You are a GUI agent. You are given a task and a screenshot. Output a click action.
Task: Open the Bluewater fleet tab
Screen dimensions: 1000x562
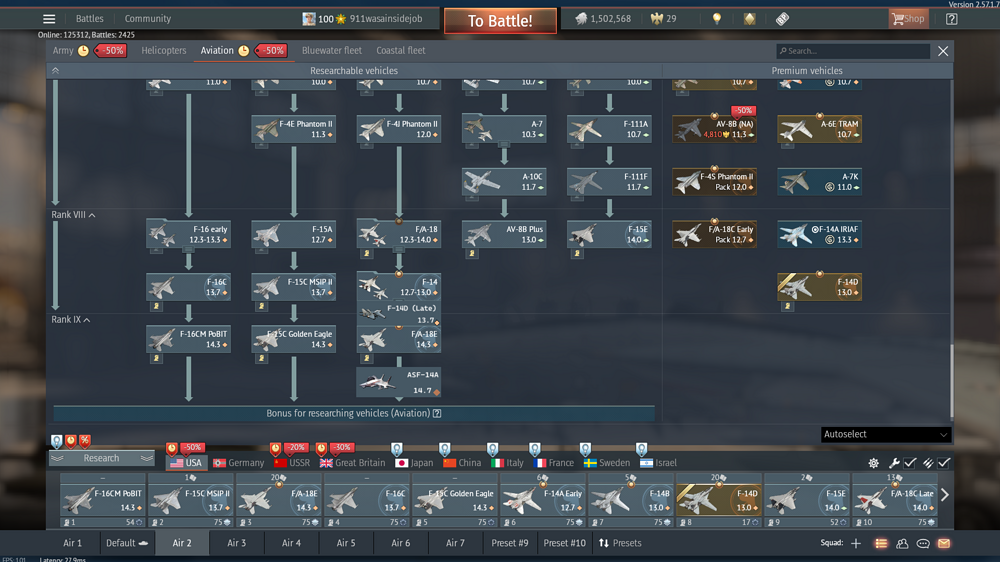(x=332, y=50)
